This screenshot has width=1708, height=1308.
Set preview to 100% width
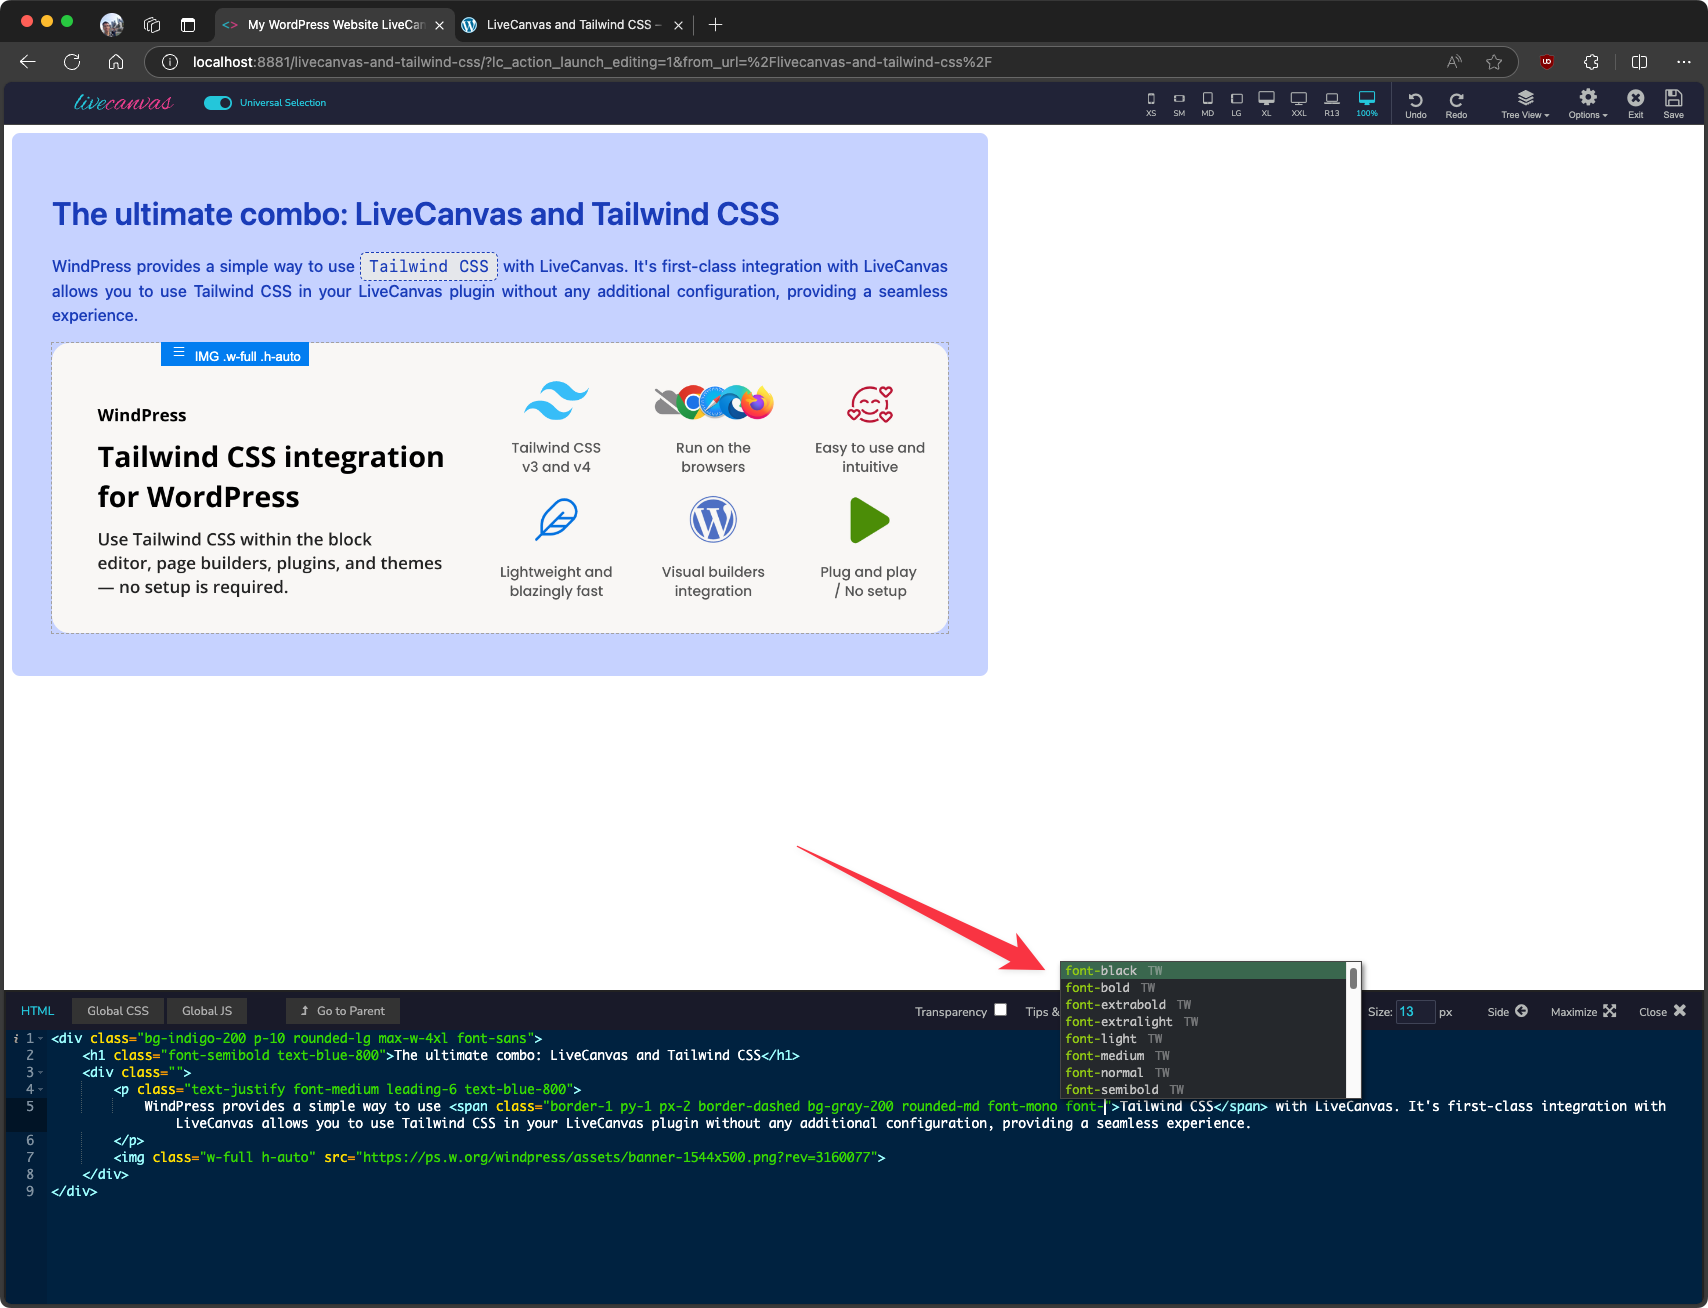pos(1366,103)
